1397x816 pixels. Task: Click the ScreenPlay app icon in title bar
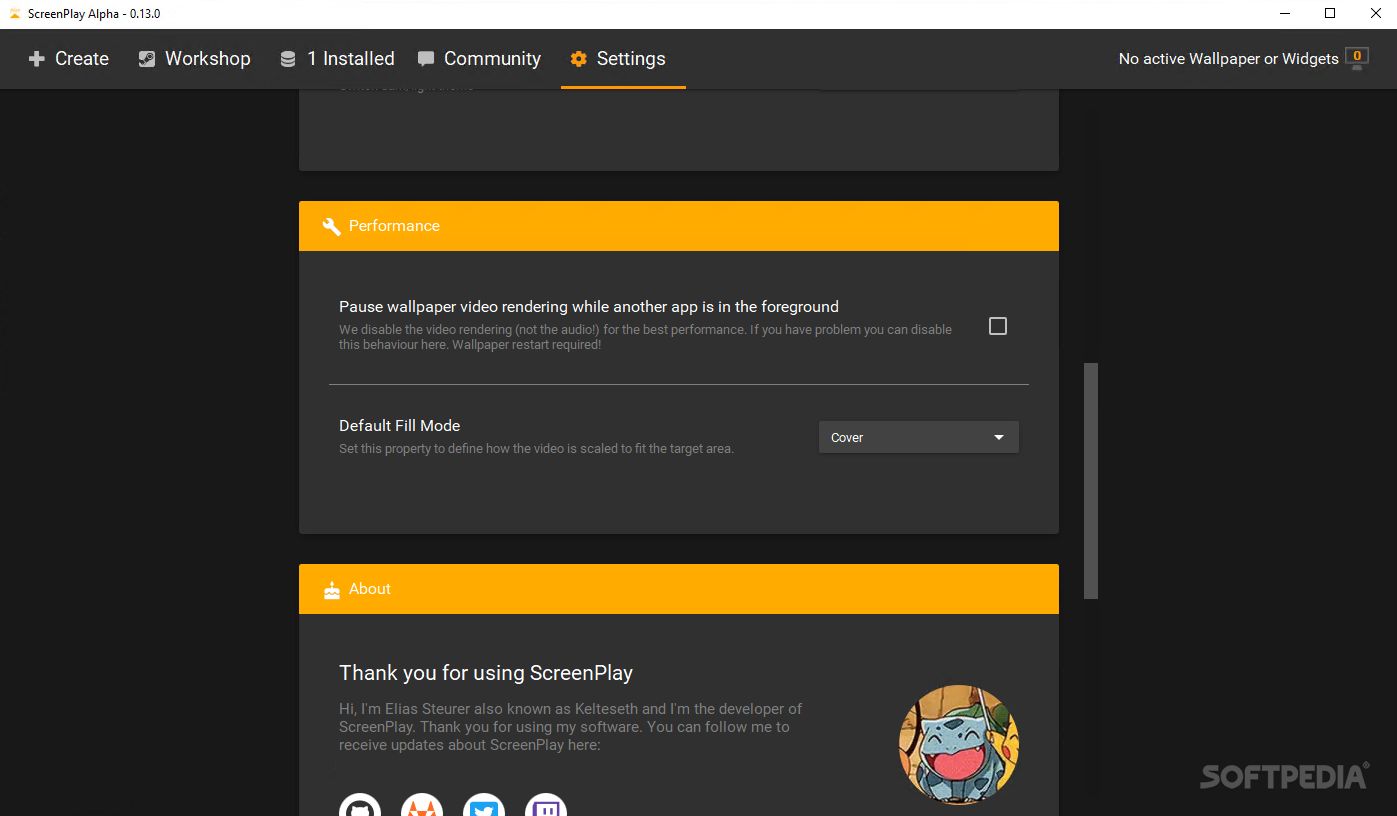click(x=14, y=14)
